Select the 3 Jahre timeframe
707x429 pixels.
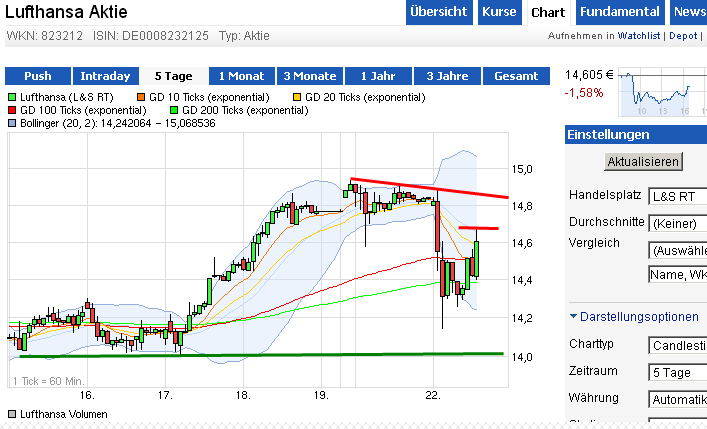pyautogui.click(x=447, y=76)
